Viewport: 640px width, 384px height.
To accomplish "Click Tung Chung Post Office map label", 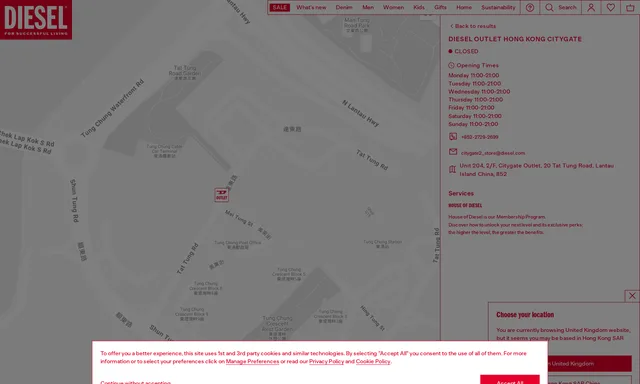I will 238,245.
